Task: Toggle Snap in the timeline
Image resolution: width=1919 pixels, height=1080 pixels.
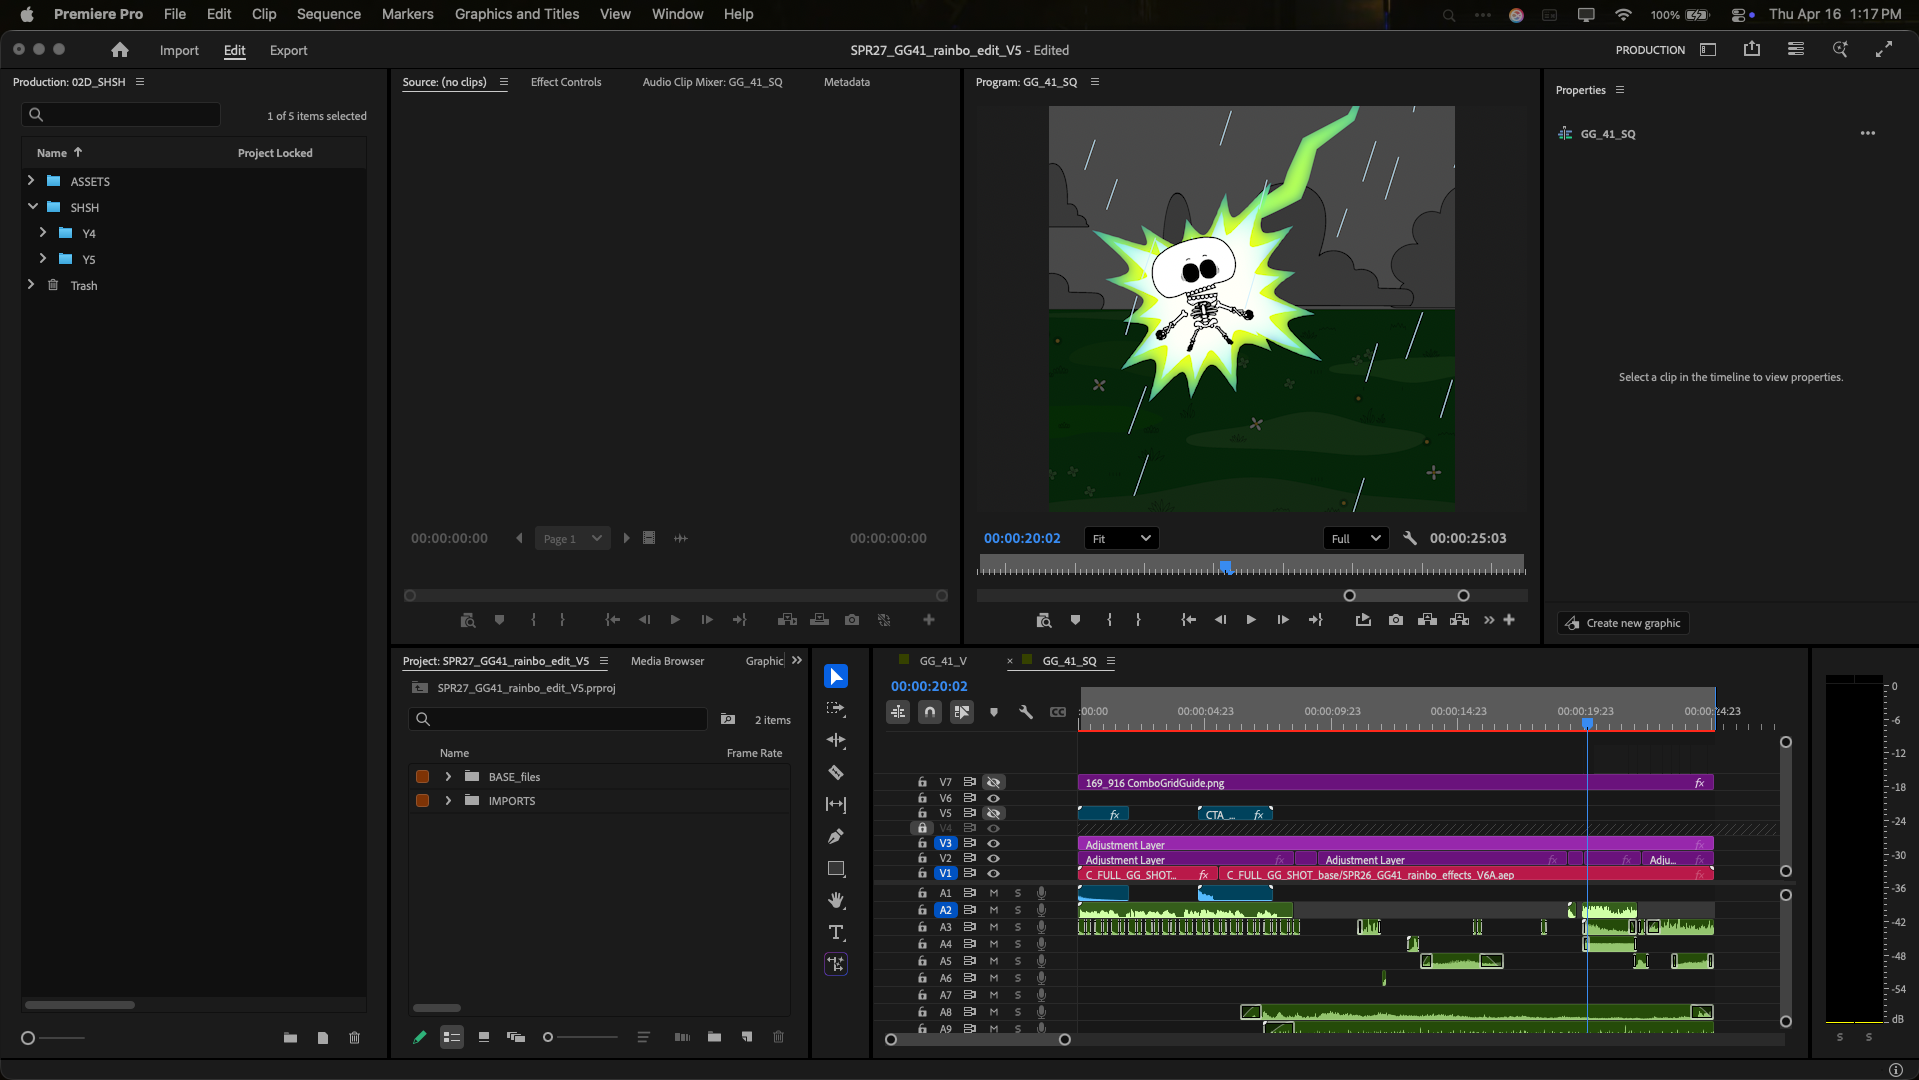Action: click(x=929, y=712)
